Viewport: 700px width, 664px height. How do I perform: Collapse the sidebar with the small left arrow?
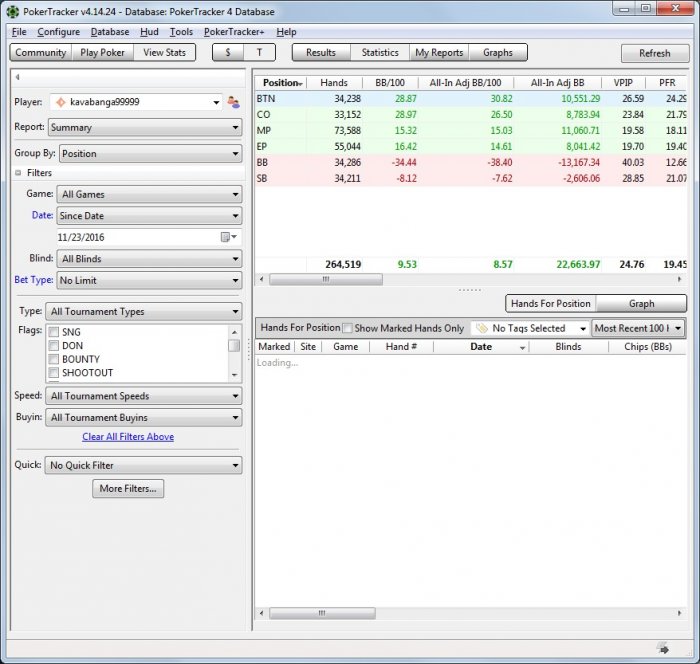click(17, 77)
